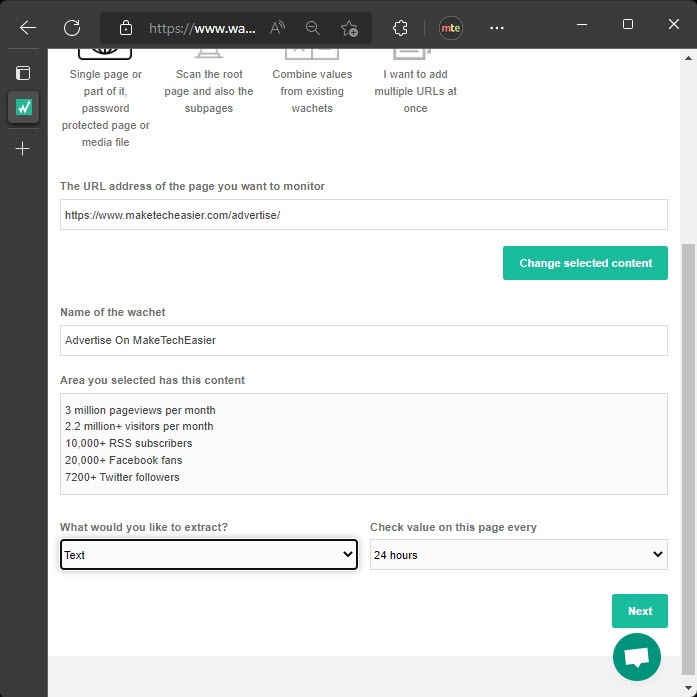697x697 pixels.
Task: Open the Check value every 24 hours dropdown
Action: (x=519, y=554)
